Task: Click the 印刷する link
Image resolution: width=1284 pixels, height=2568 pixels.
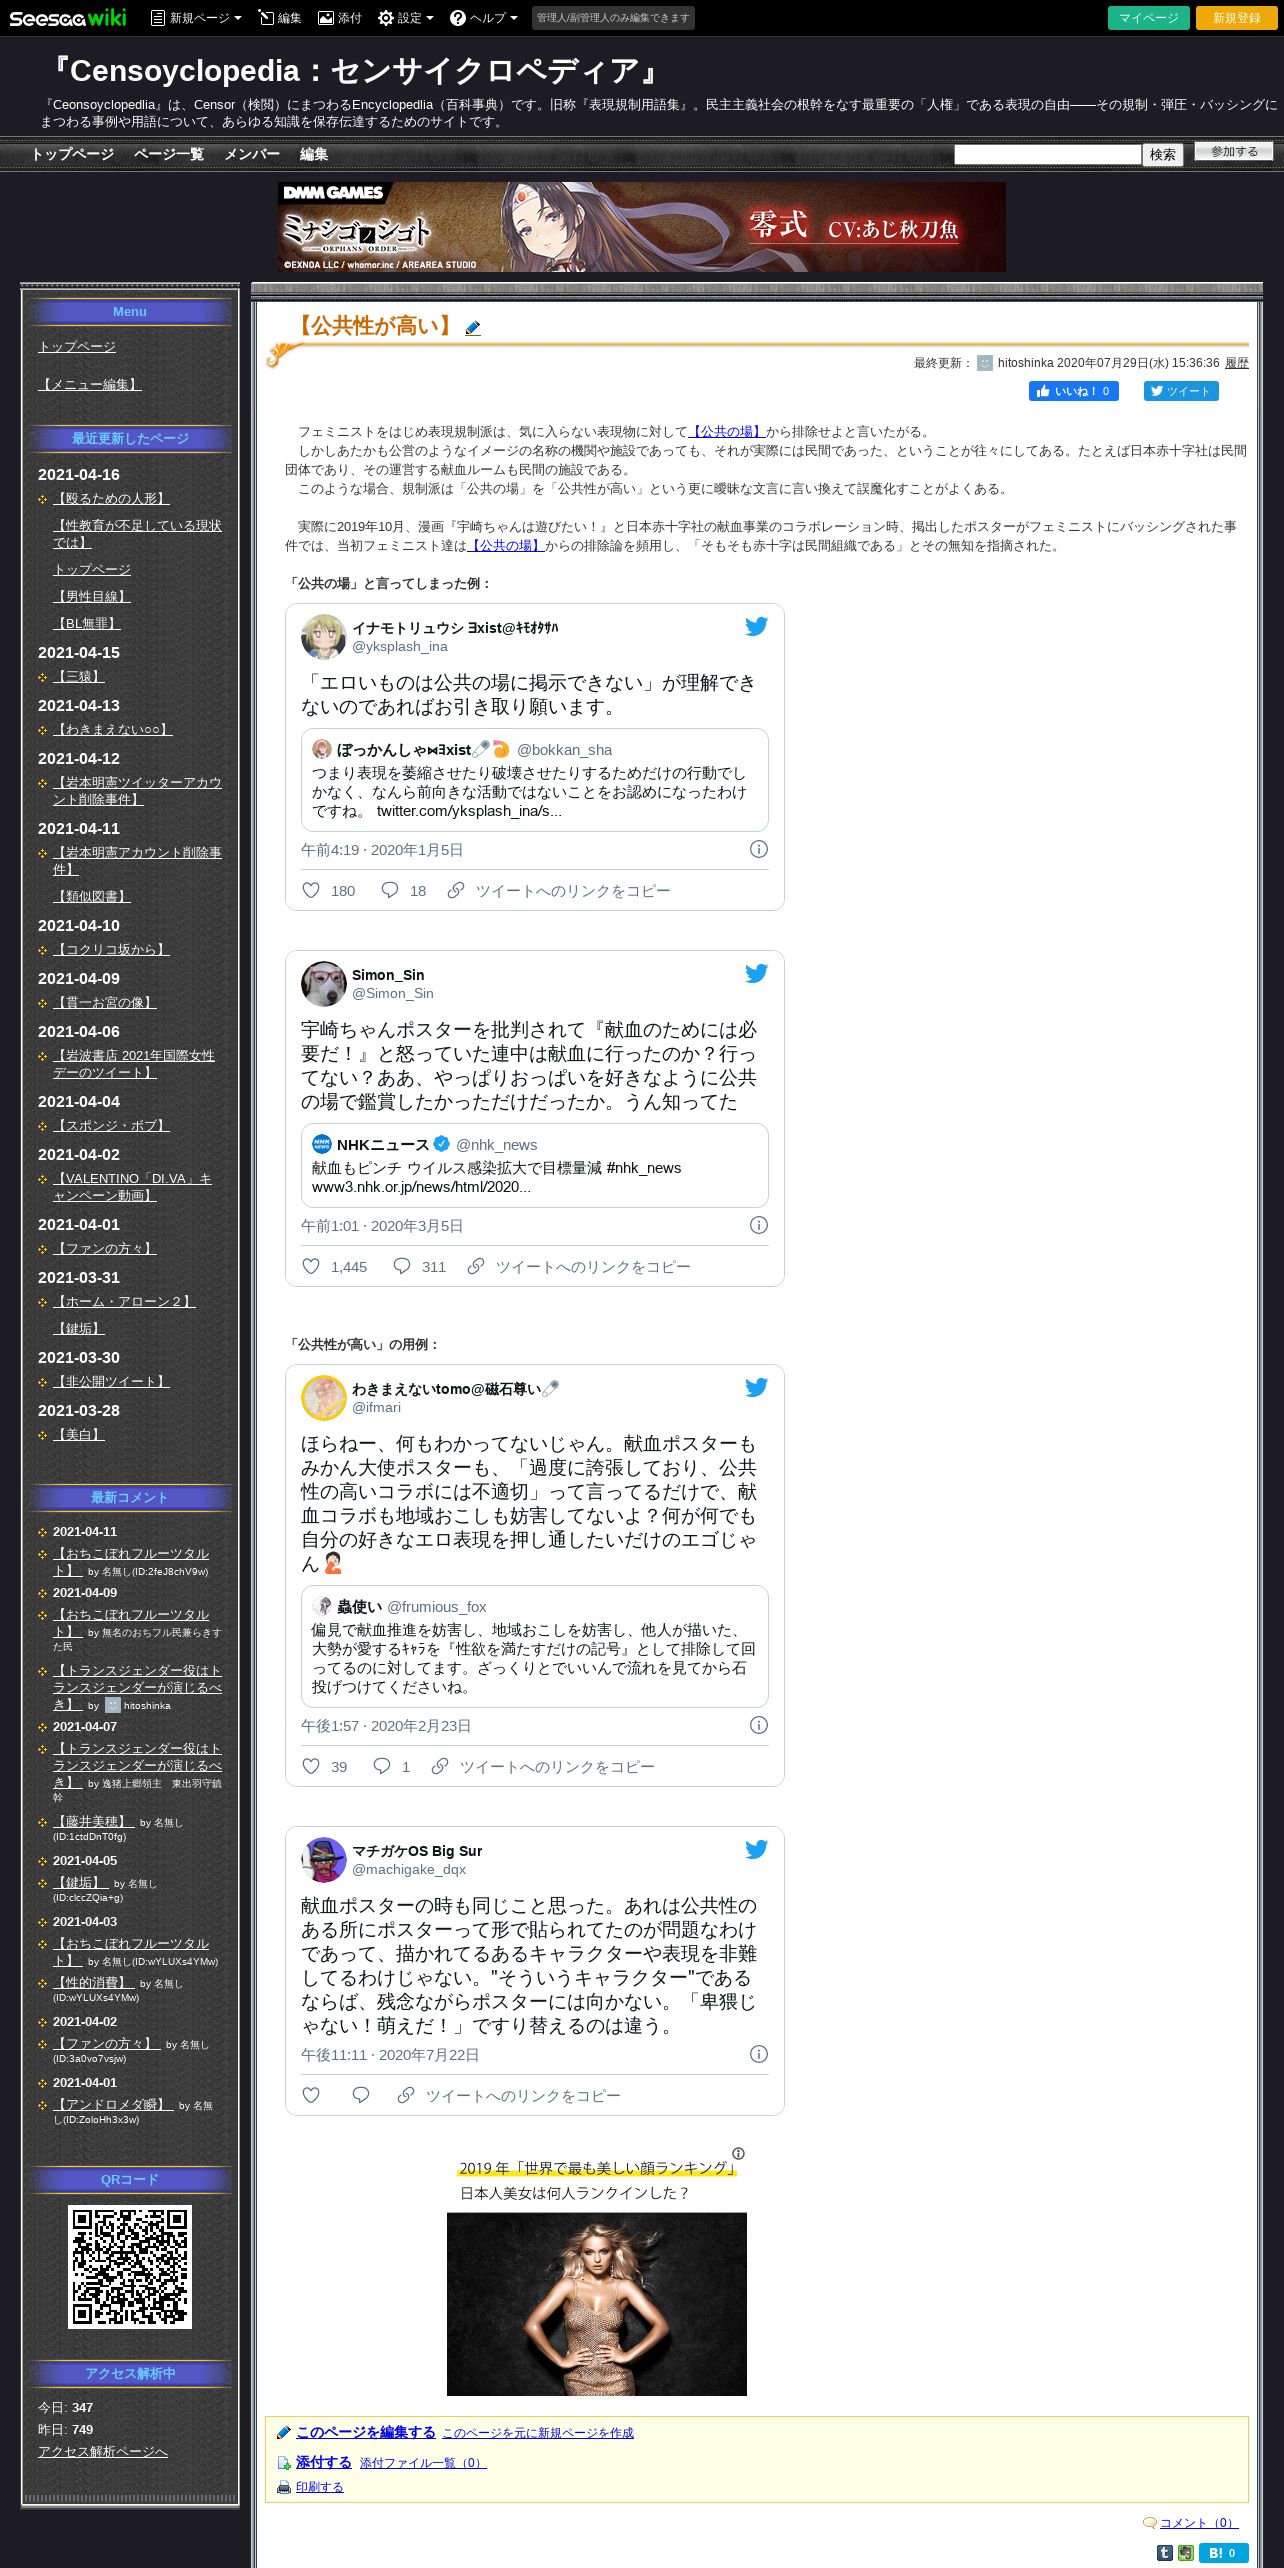Action: pyautogui.click(x=319, y=2487)
